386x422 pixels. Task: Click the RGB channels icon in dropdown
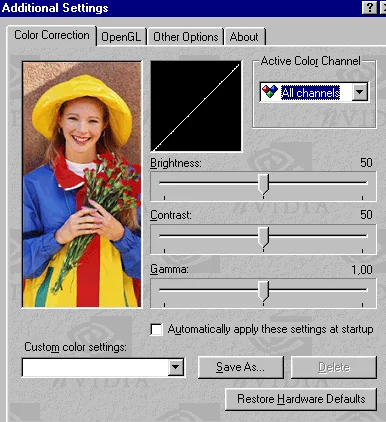pos(270,92)
